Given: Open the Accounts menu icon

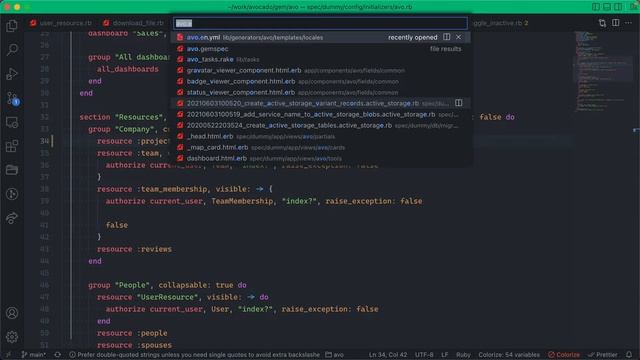Looking at the screenshot, I should point(12,313).
